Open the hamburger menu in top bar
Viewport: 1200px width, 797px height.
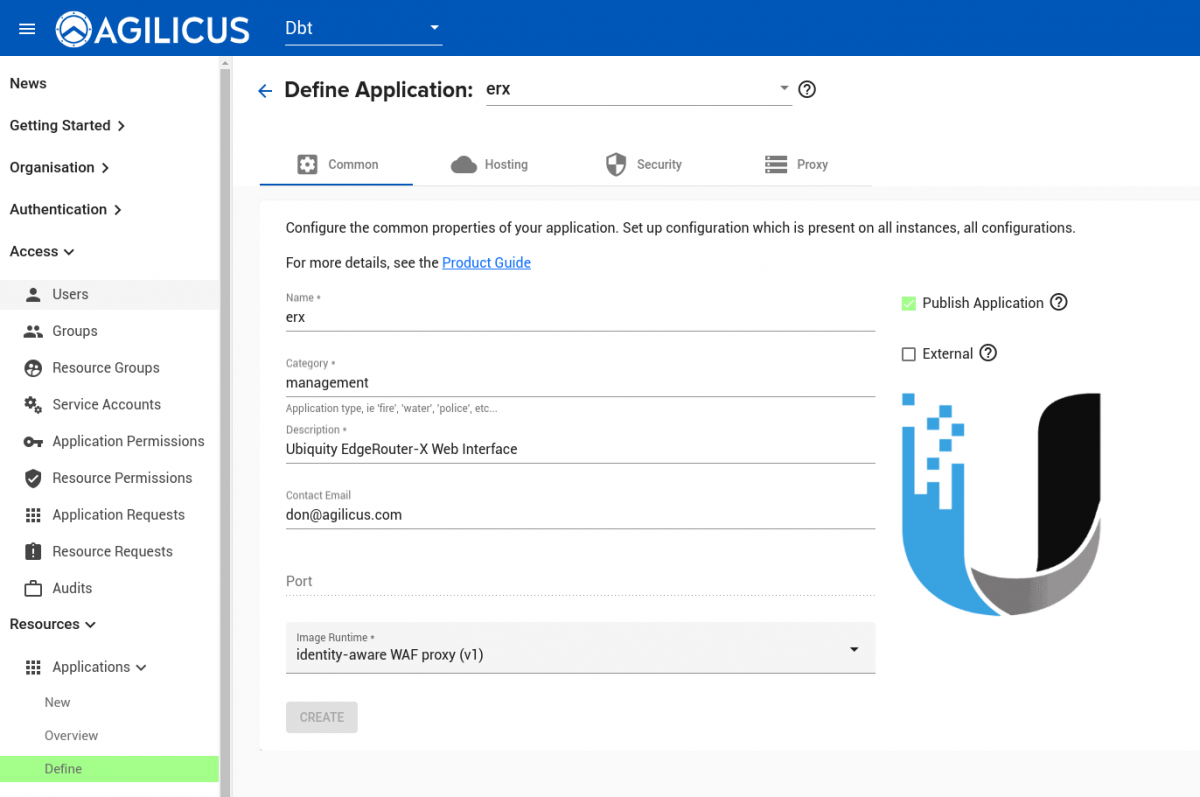click(x=26, y=28)
